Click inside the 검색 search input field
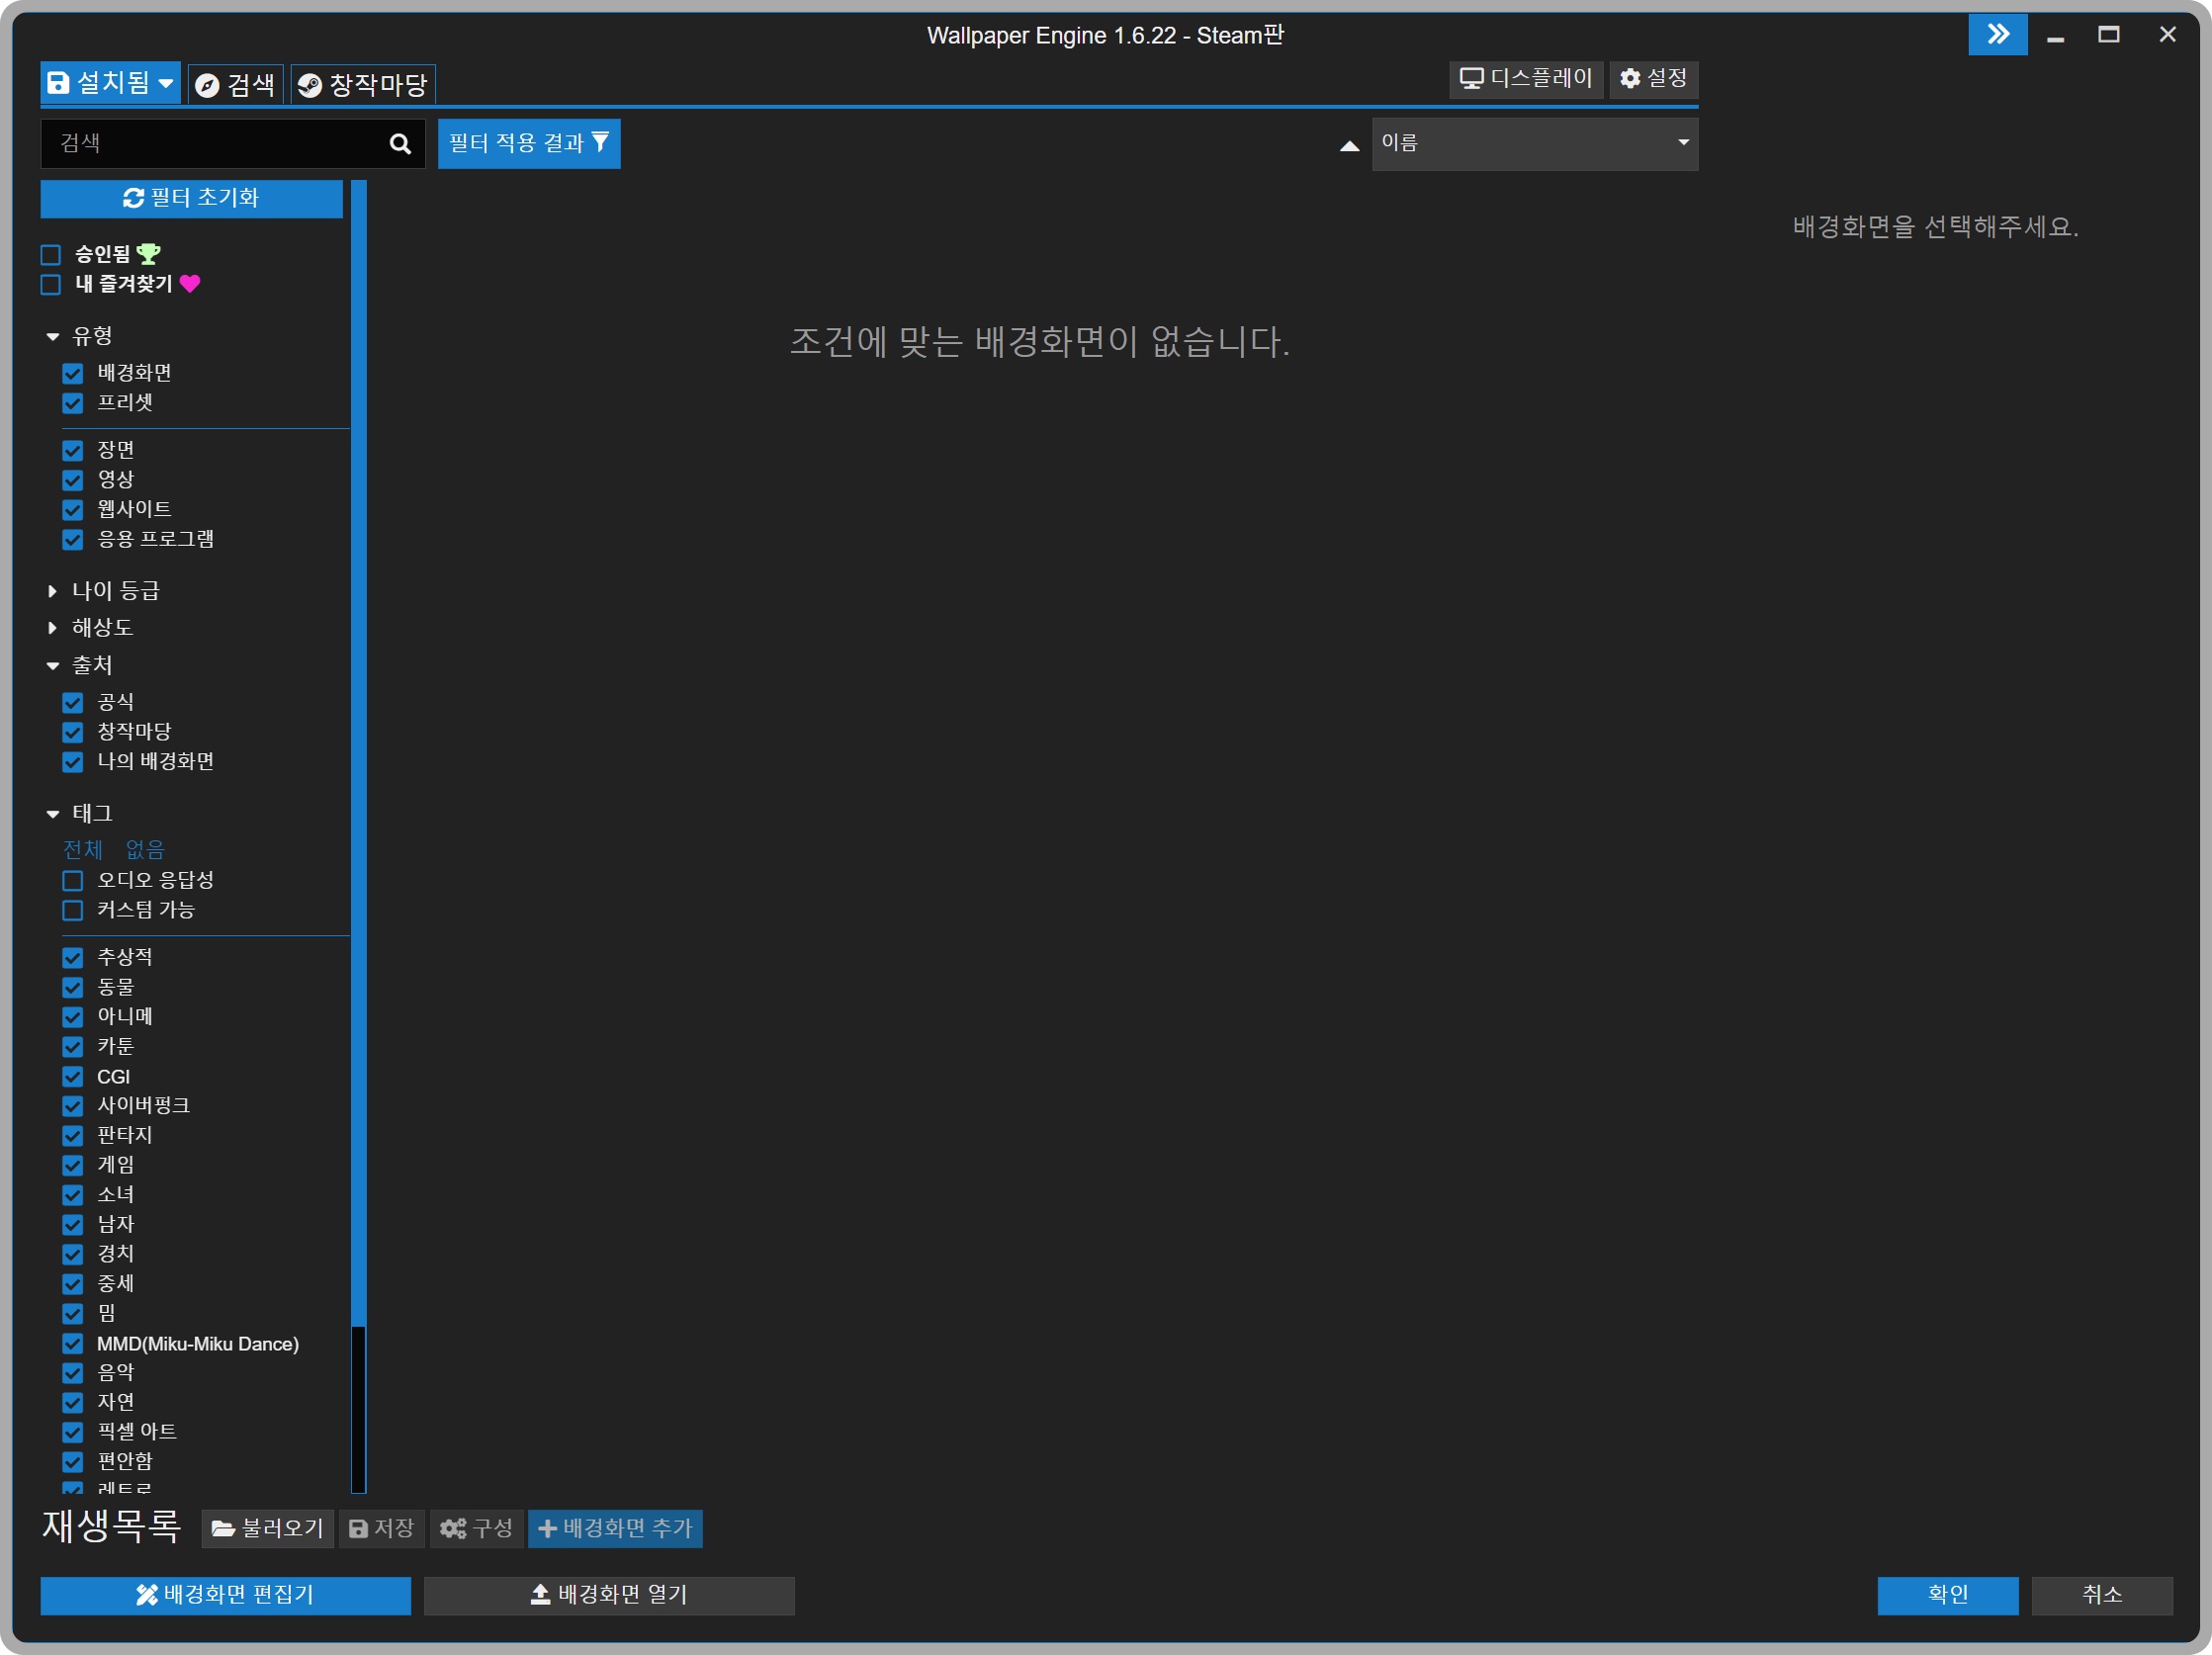 click(x=200, y=143)
